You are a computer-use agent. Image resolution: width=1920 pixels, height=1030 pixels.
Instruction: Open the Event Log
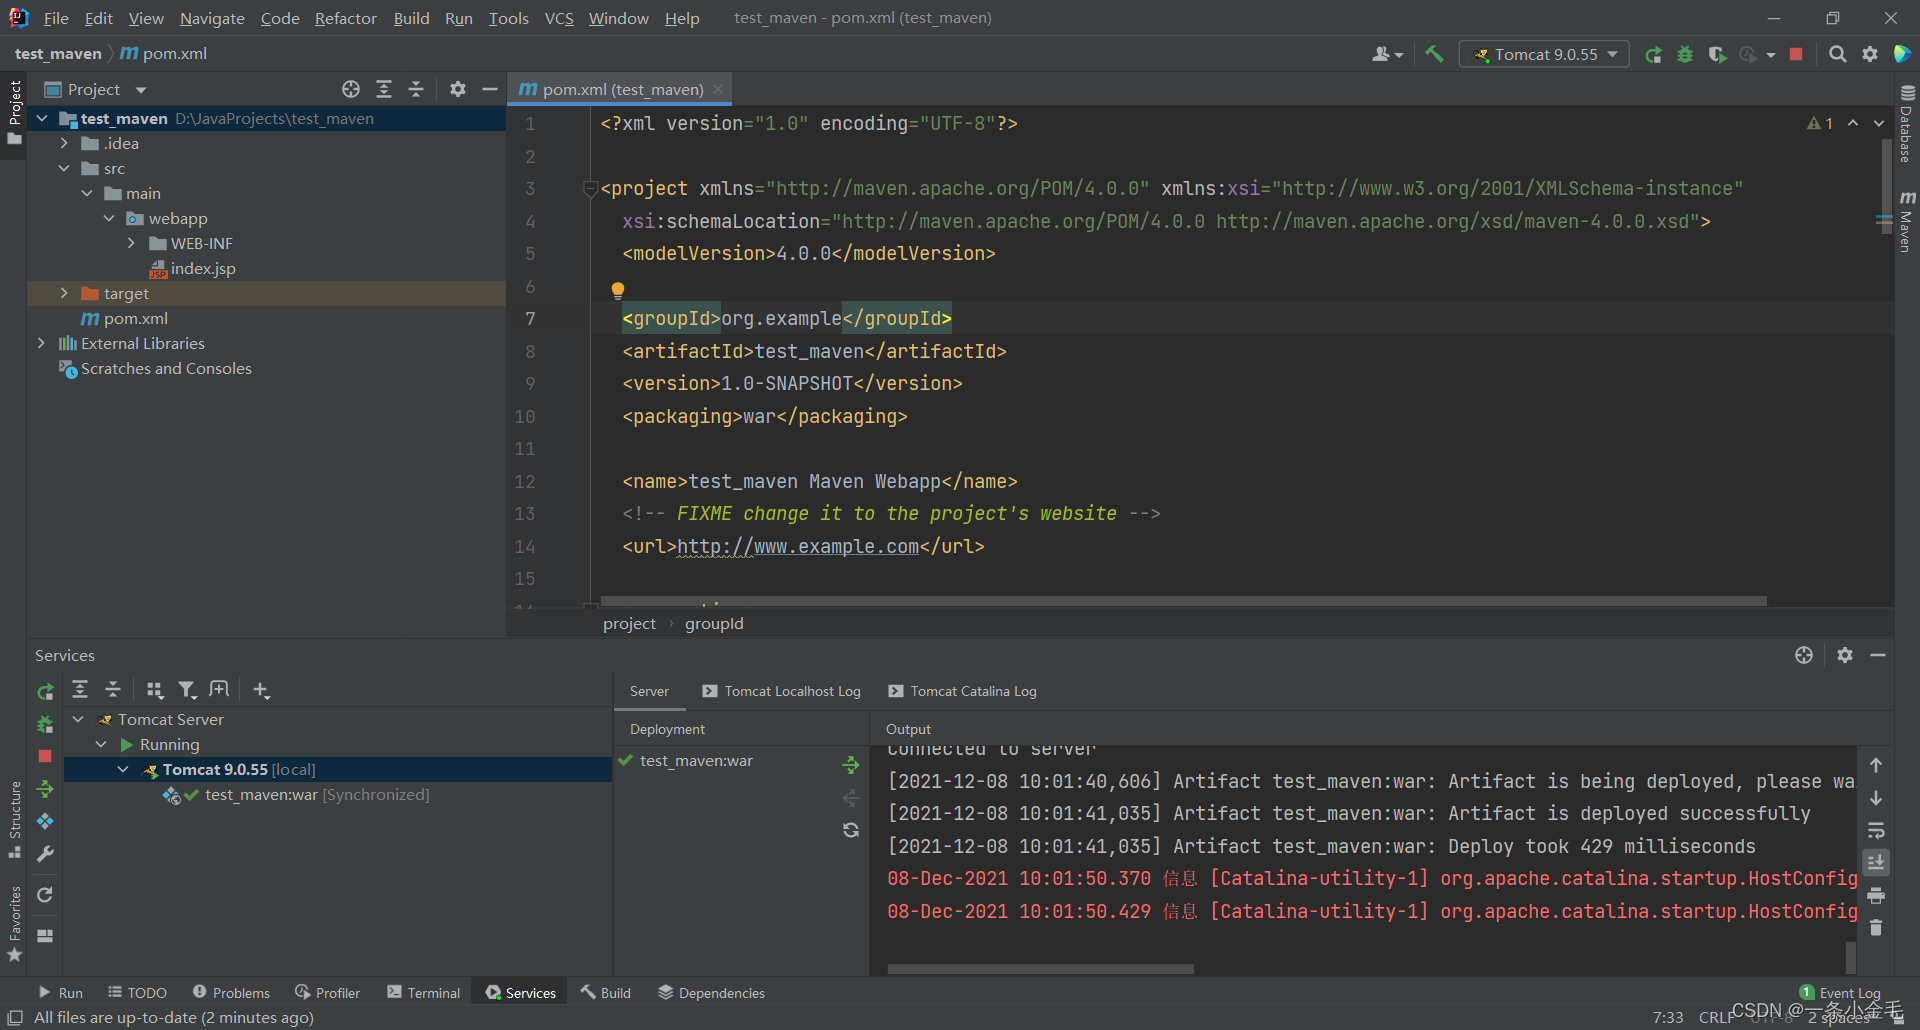coord(1841,993)
